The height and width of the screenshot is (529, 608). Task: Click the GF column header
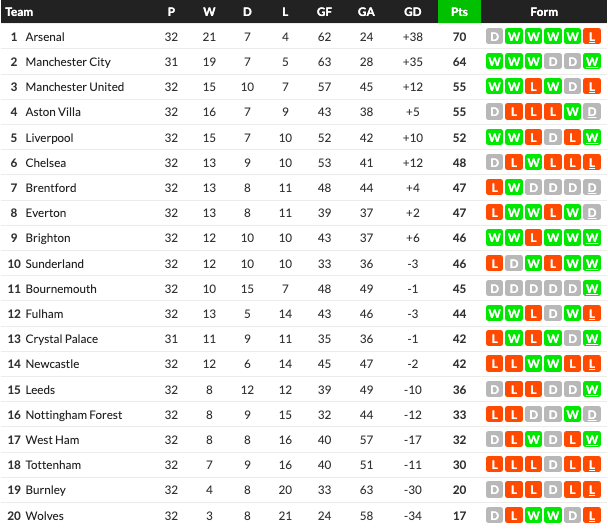point(324,12)
